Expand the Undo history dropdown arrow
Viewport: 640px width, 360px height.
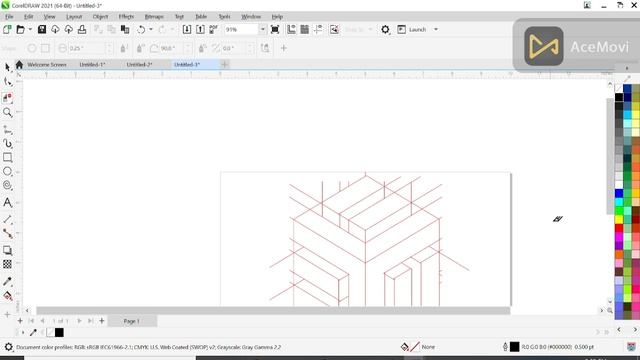151,29
